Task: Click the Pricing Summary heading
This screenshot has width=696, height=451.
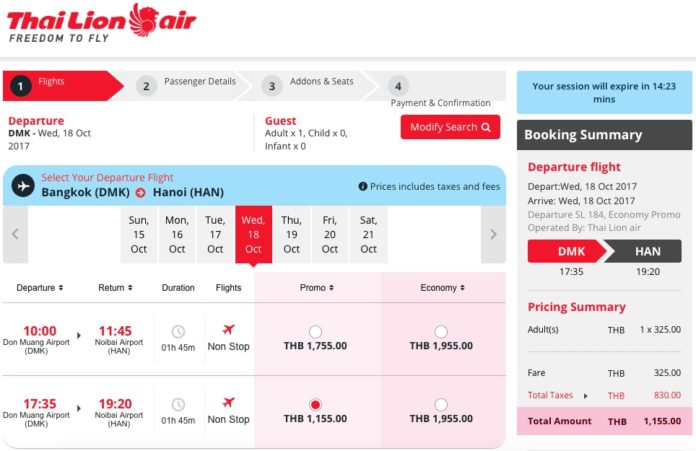Action: coord(576,307)
